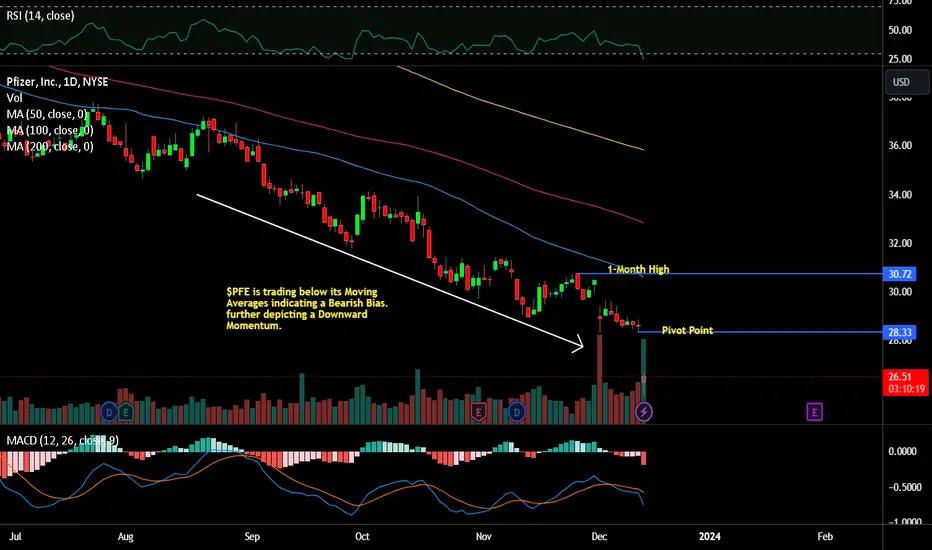Click the 0.0000 value on the MACD scale
This screenshot has width=932, height=550.
point(902,451)
